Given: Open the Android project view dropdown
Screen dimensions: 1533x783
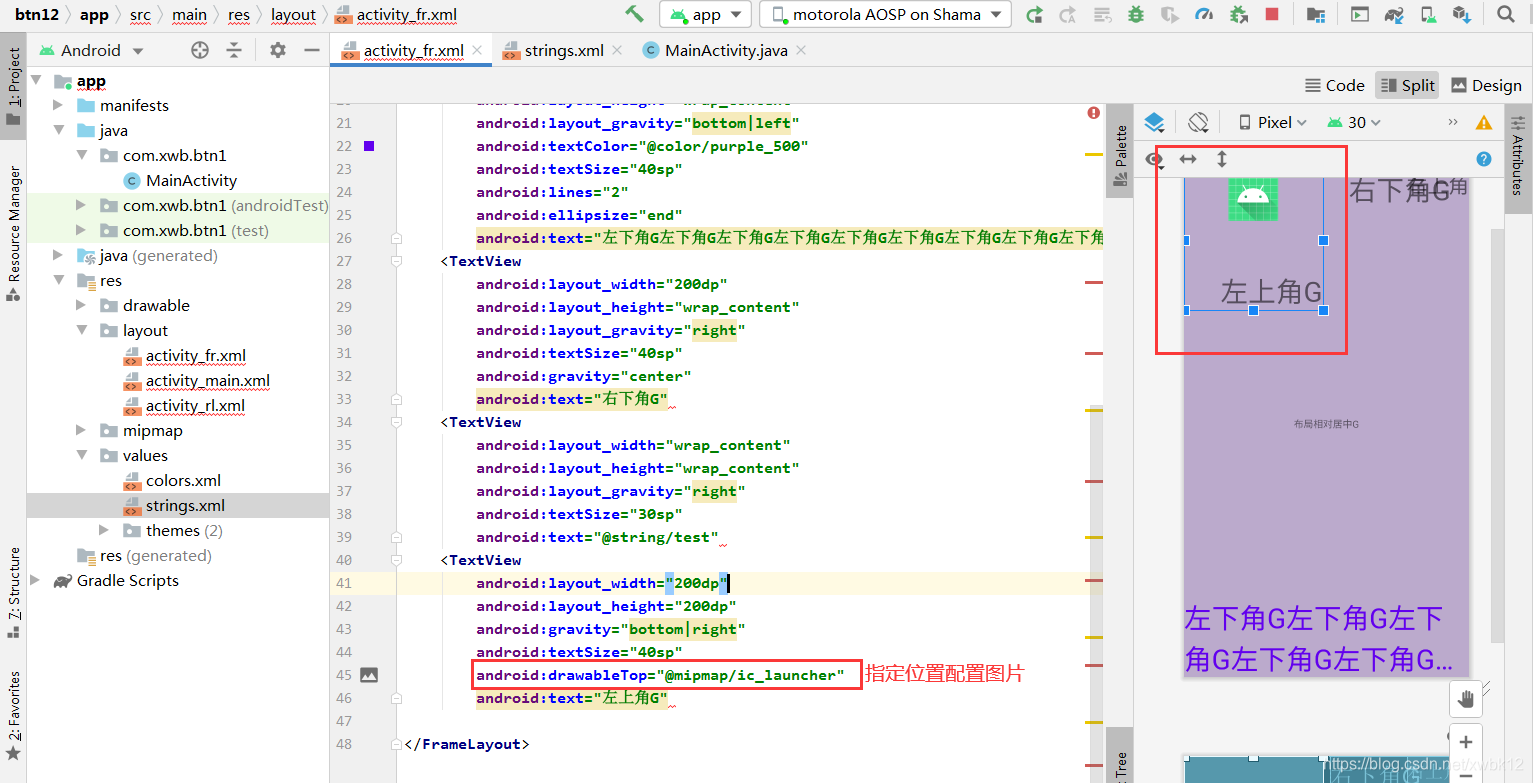Looking at the screenshot, I should click(x=91, y=50).
